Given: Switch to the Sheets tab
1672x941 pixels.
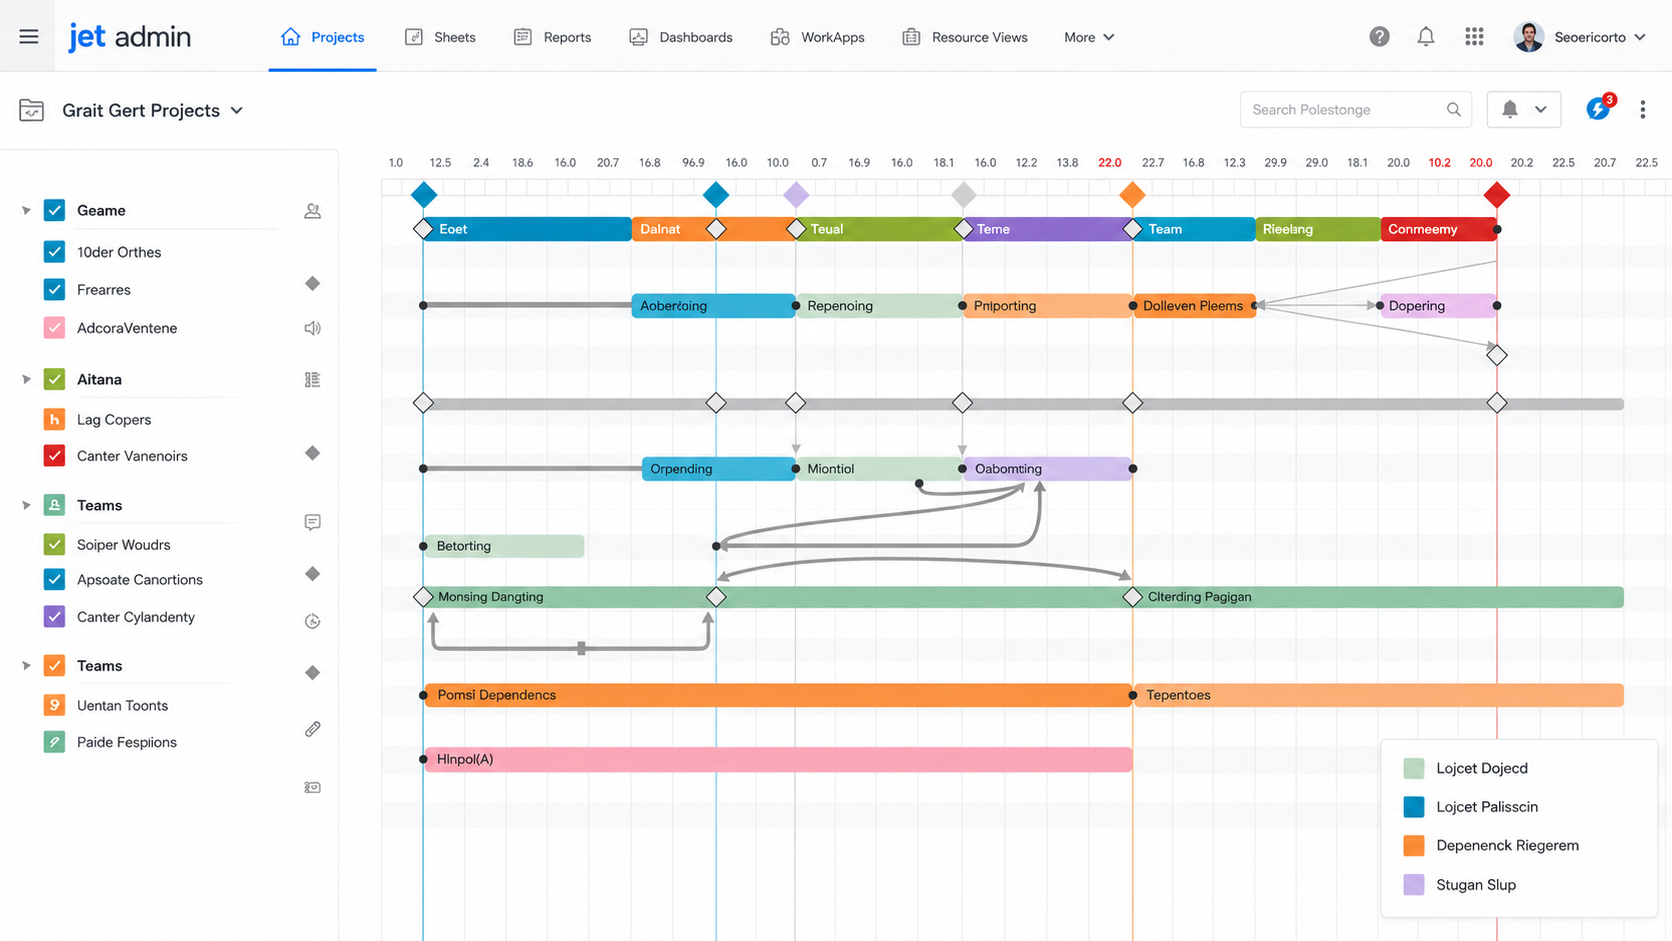Looking at the screenshot, I should pos(440,37).
